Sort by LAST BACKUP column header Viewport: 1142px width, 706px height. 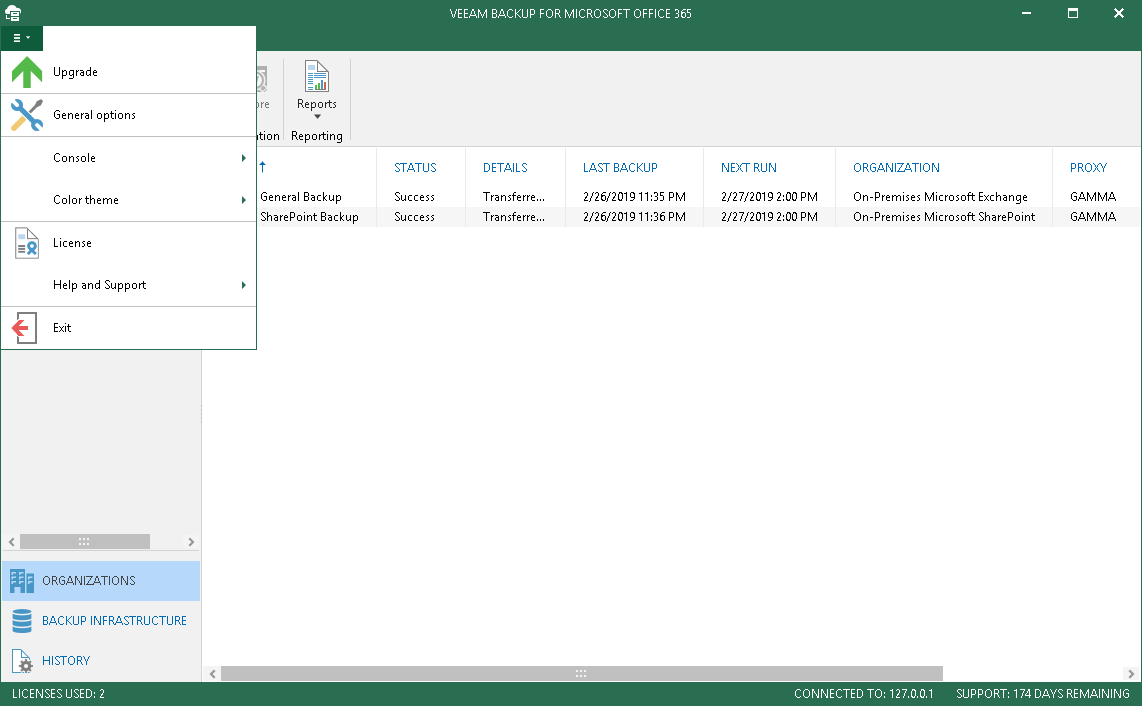click(x=620, y=168)
